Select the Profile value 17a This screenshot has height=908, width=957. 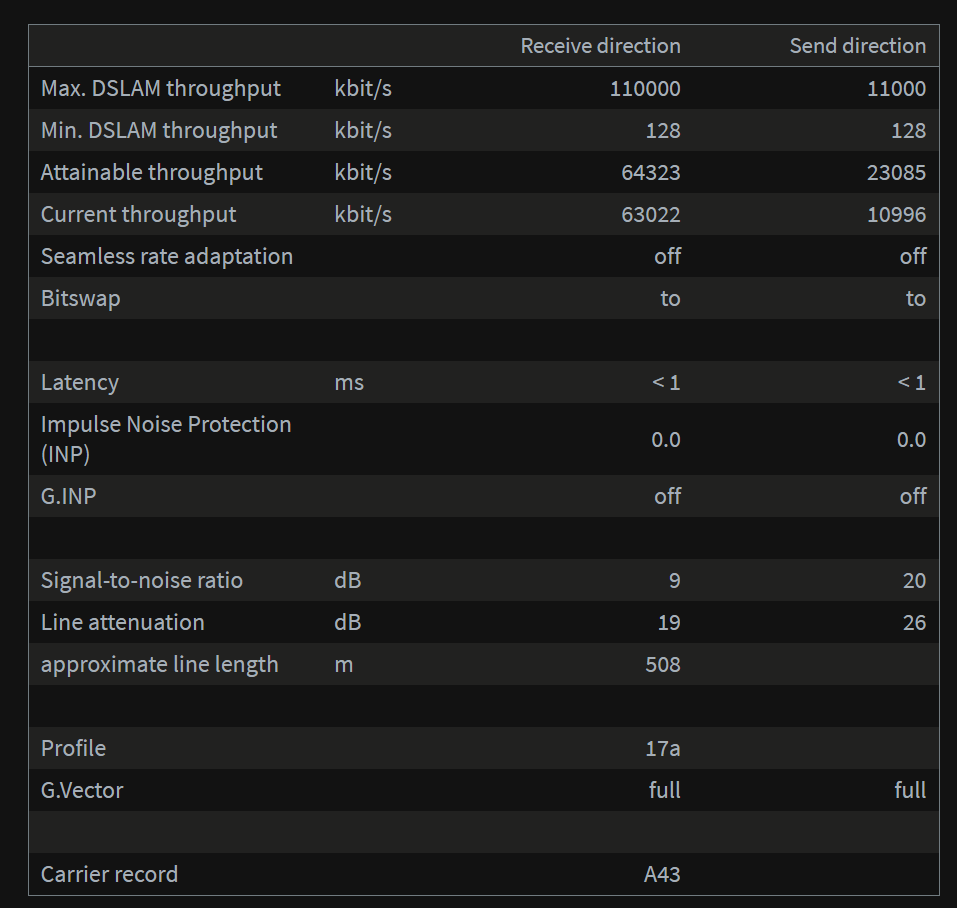663,749
